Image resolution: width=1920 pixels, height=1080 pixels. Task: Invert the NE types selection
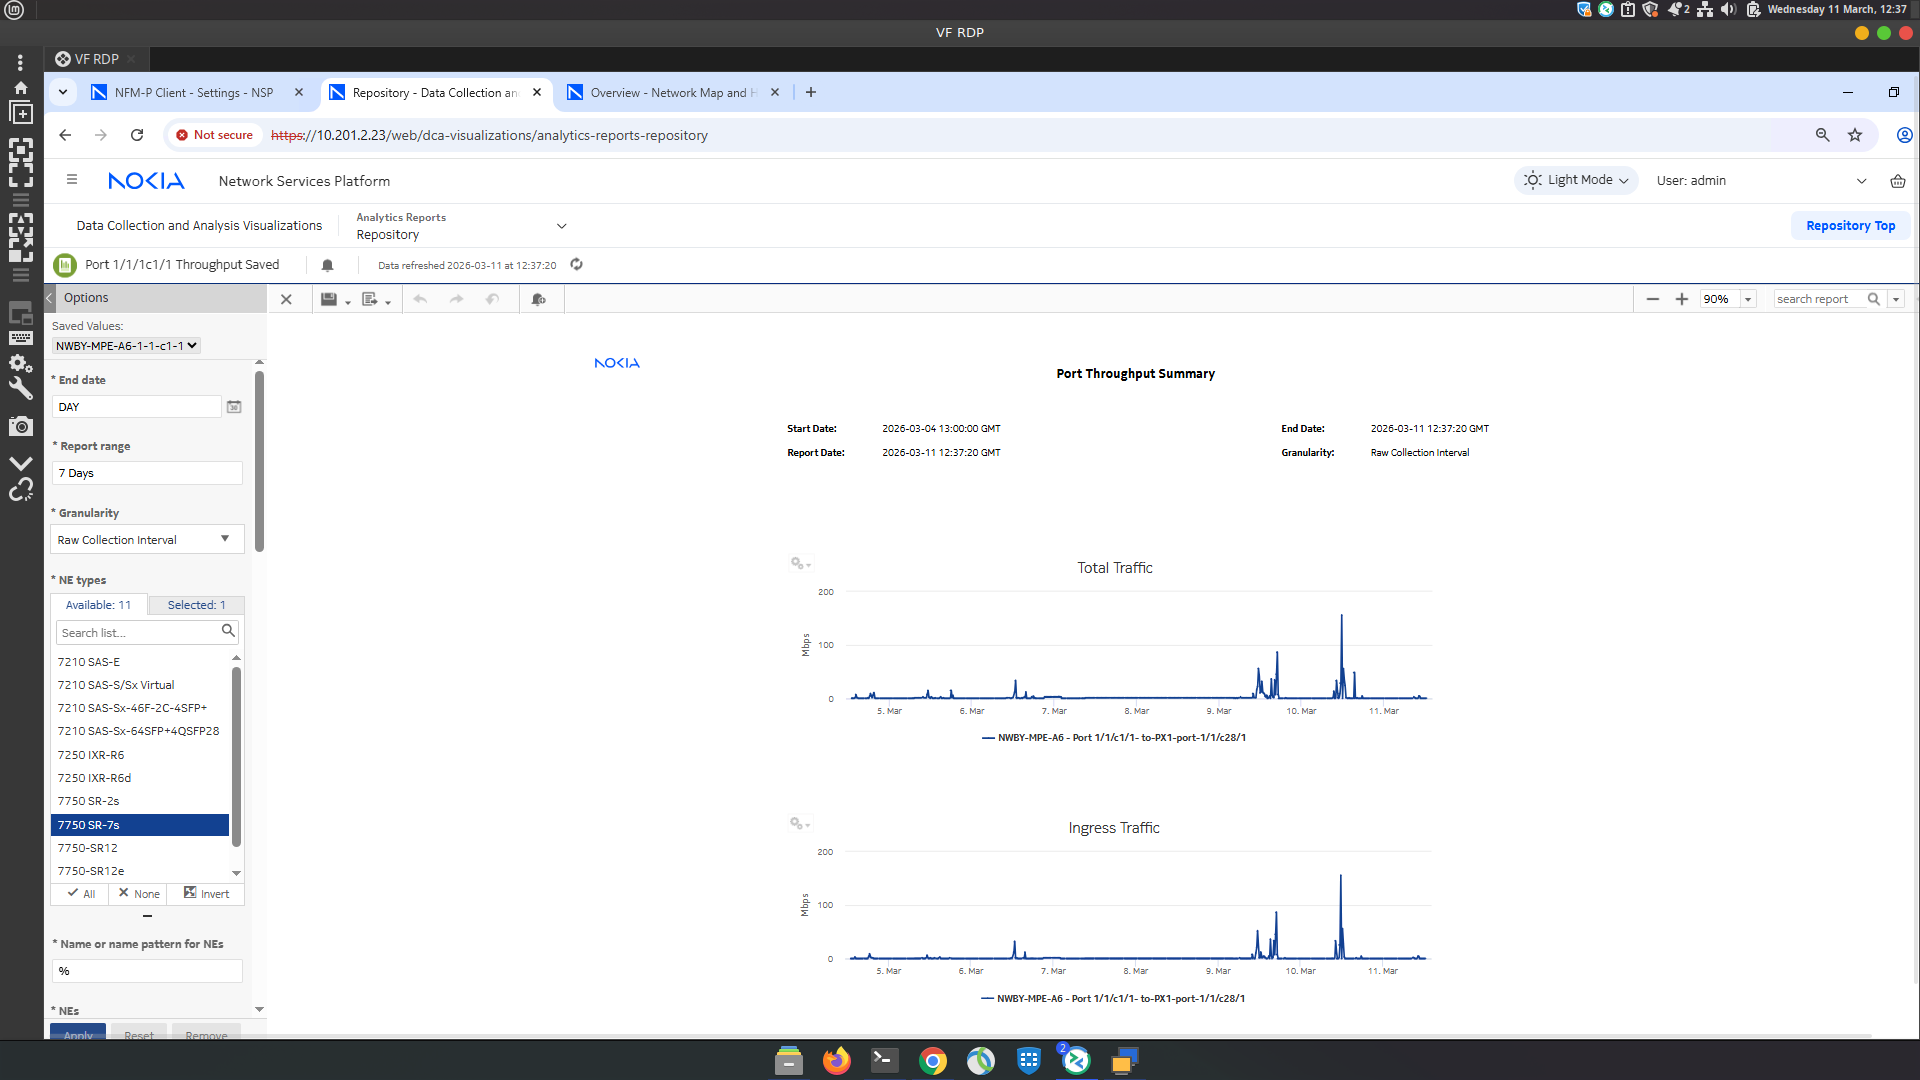coord(207,894)
